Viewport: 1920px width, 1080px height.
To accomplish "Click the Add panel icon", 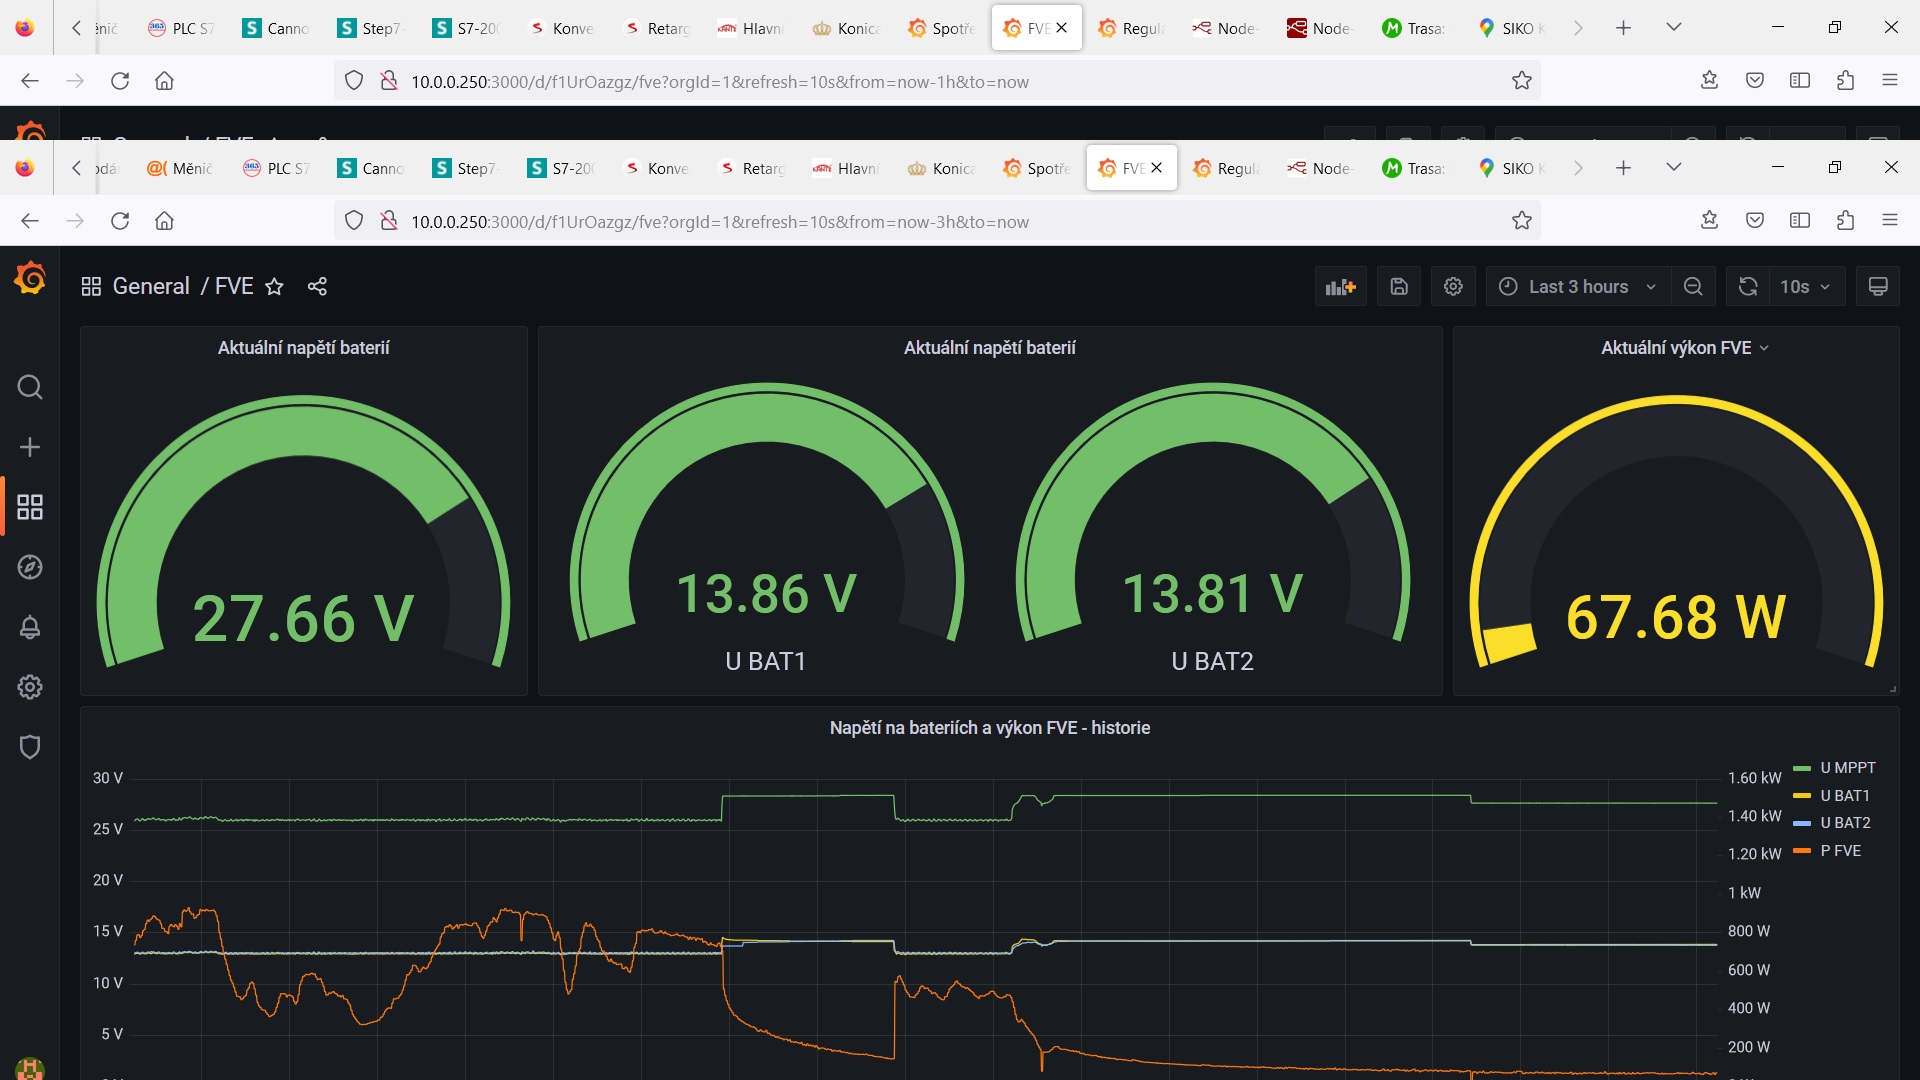I will [1340, 287].
